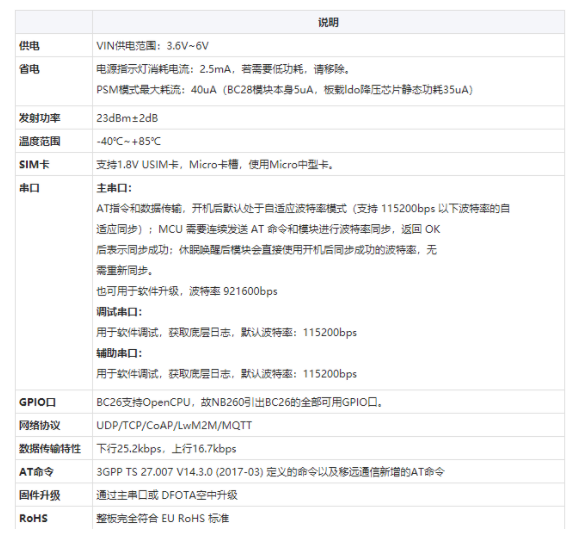Click the line starting AT指令和数据传输
This screenshot has width=576, height=553.
tap(303, 208)
